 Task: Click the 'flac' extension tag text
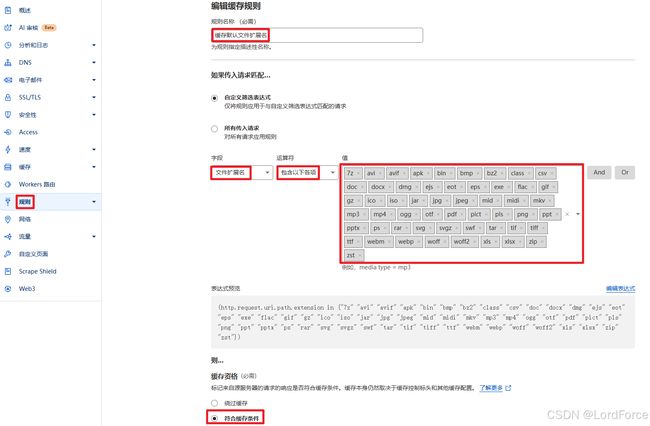522,187
